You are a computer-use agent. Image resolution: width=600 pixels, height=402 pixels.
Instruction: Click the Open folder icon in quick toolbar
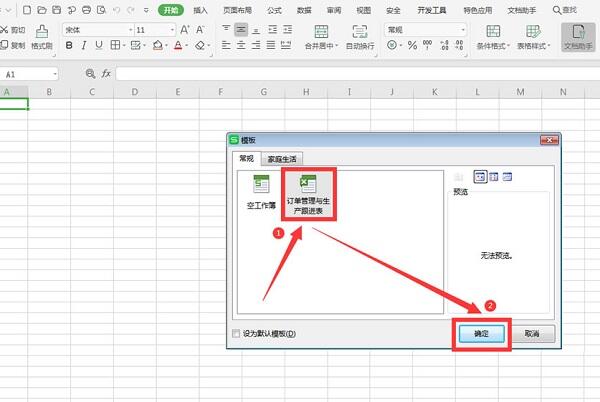(x=42, y=10)
